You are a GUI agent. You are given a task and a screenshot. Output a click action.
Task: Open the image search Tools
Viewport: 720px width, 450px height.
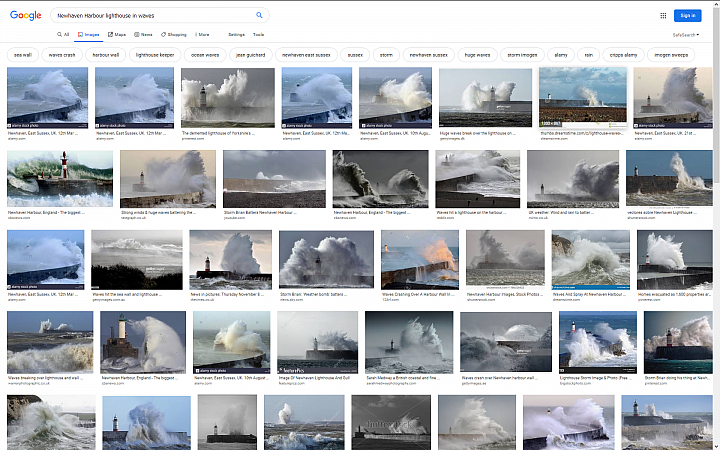(x=259, y=34)
